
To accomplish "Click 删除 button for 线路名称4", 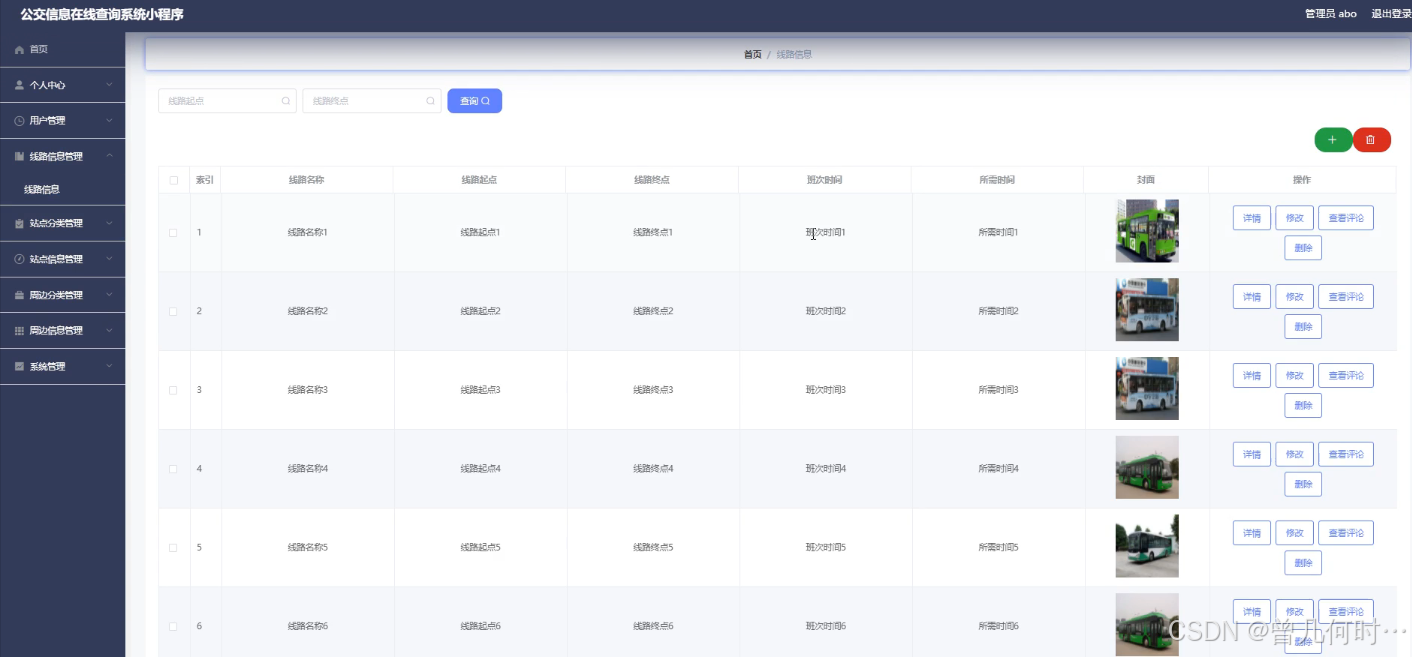I will (x=1303, y=484).
